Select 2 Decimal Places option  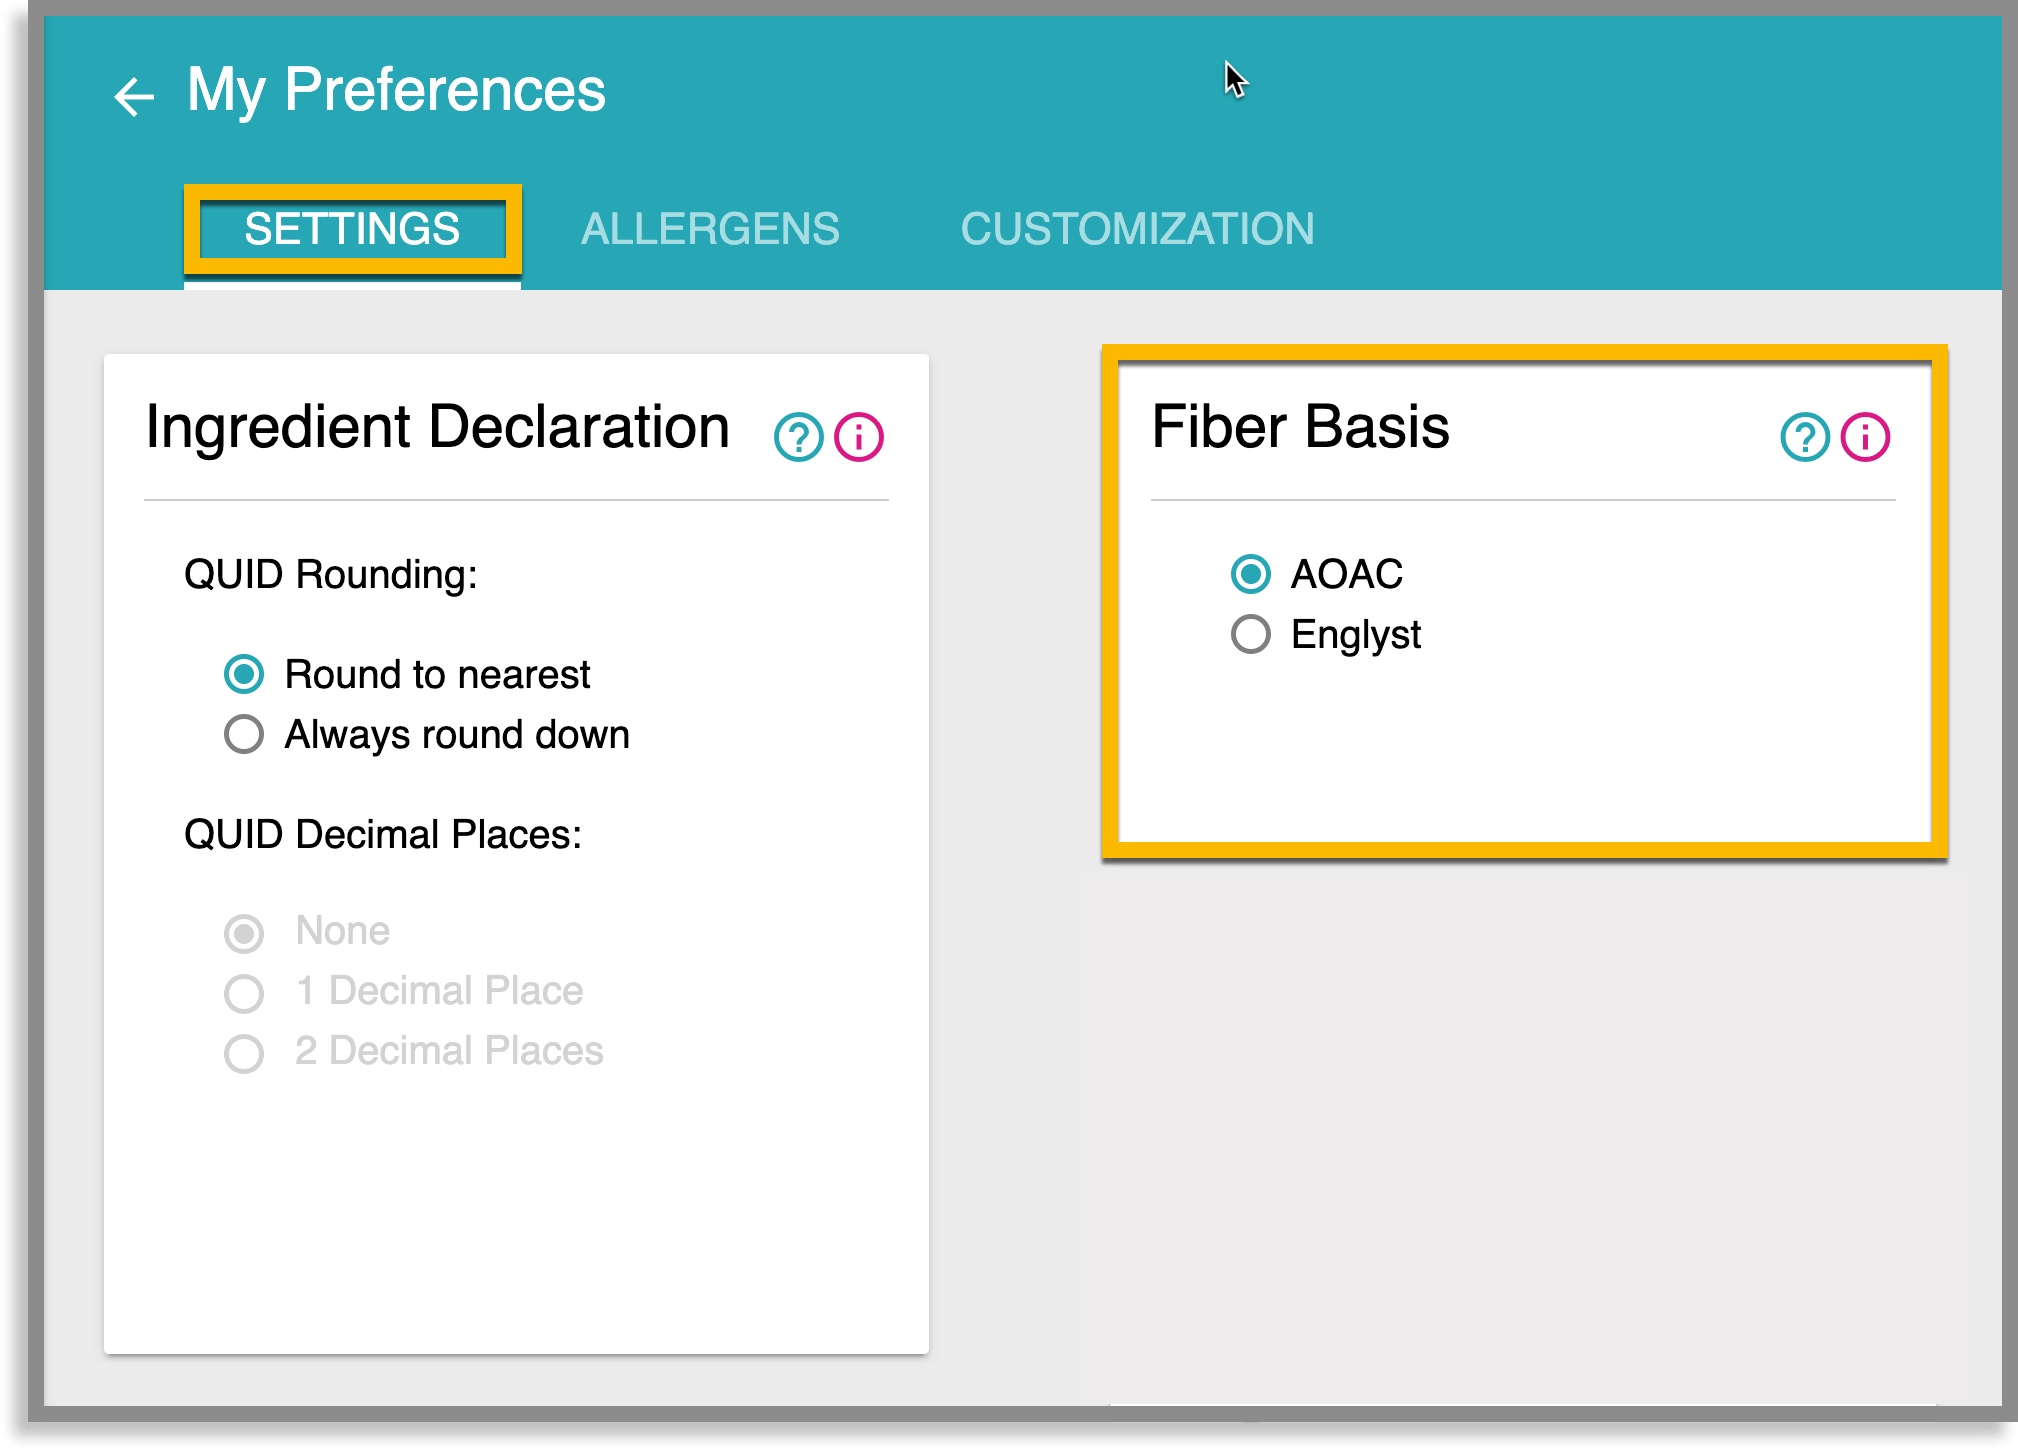[x=414, y=1052]
